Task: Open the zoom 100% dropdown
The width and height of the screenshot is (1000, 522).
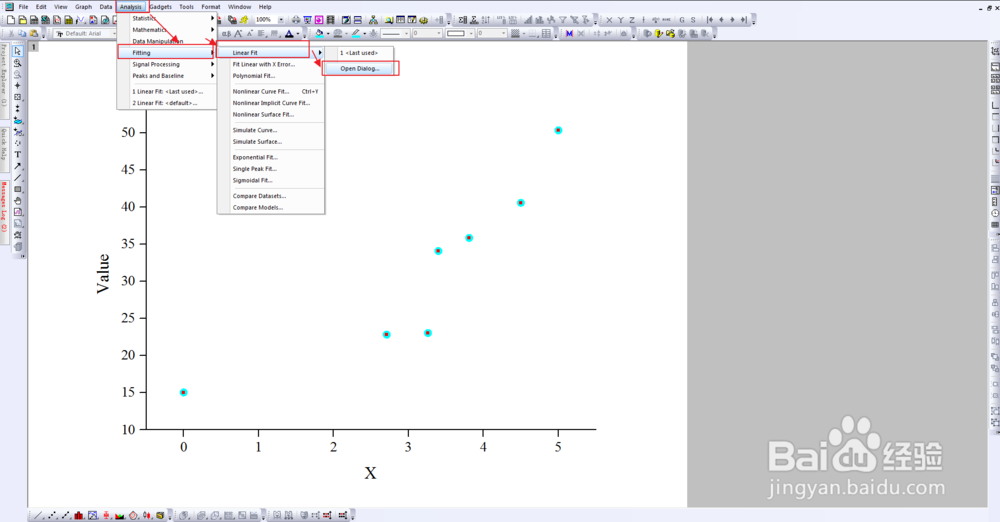Action: (281, 20)
